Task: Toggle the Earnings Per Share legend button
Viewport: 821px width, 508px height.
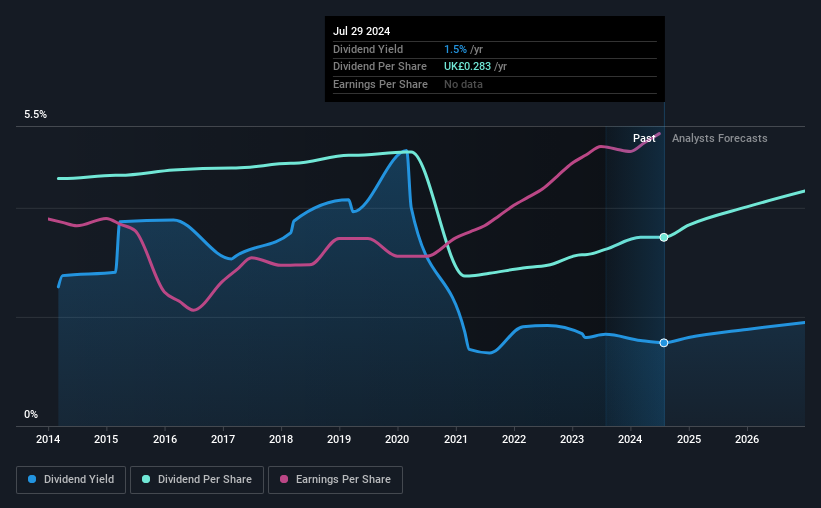Action: point(335,480)
